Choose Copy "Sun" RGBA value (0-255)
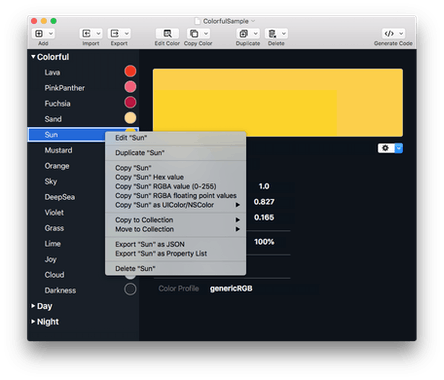This screenshot has width=444, height=380. pyautogui.click(x=176, y=186)
